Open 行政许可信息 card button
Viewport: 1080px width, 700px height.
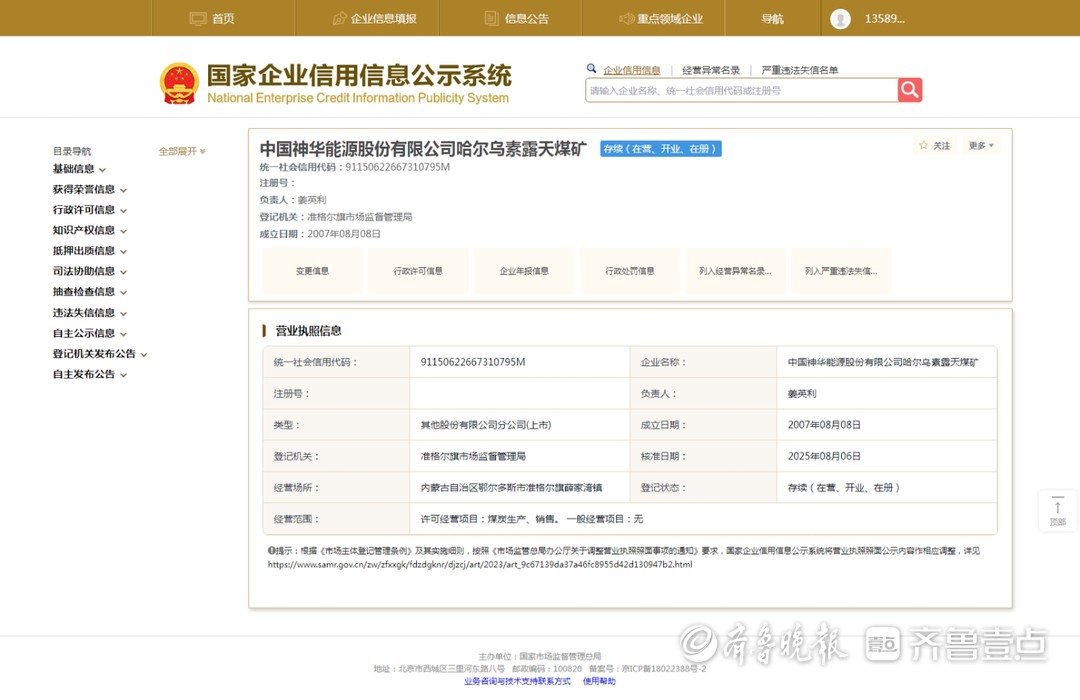418,271
